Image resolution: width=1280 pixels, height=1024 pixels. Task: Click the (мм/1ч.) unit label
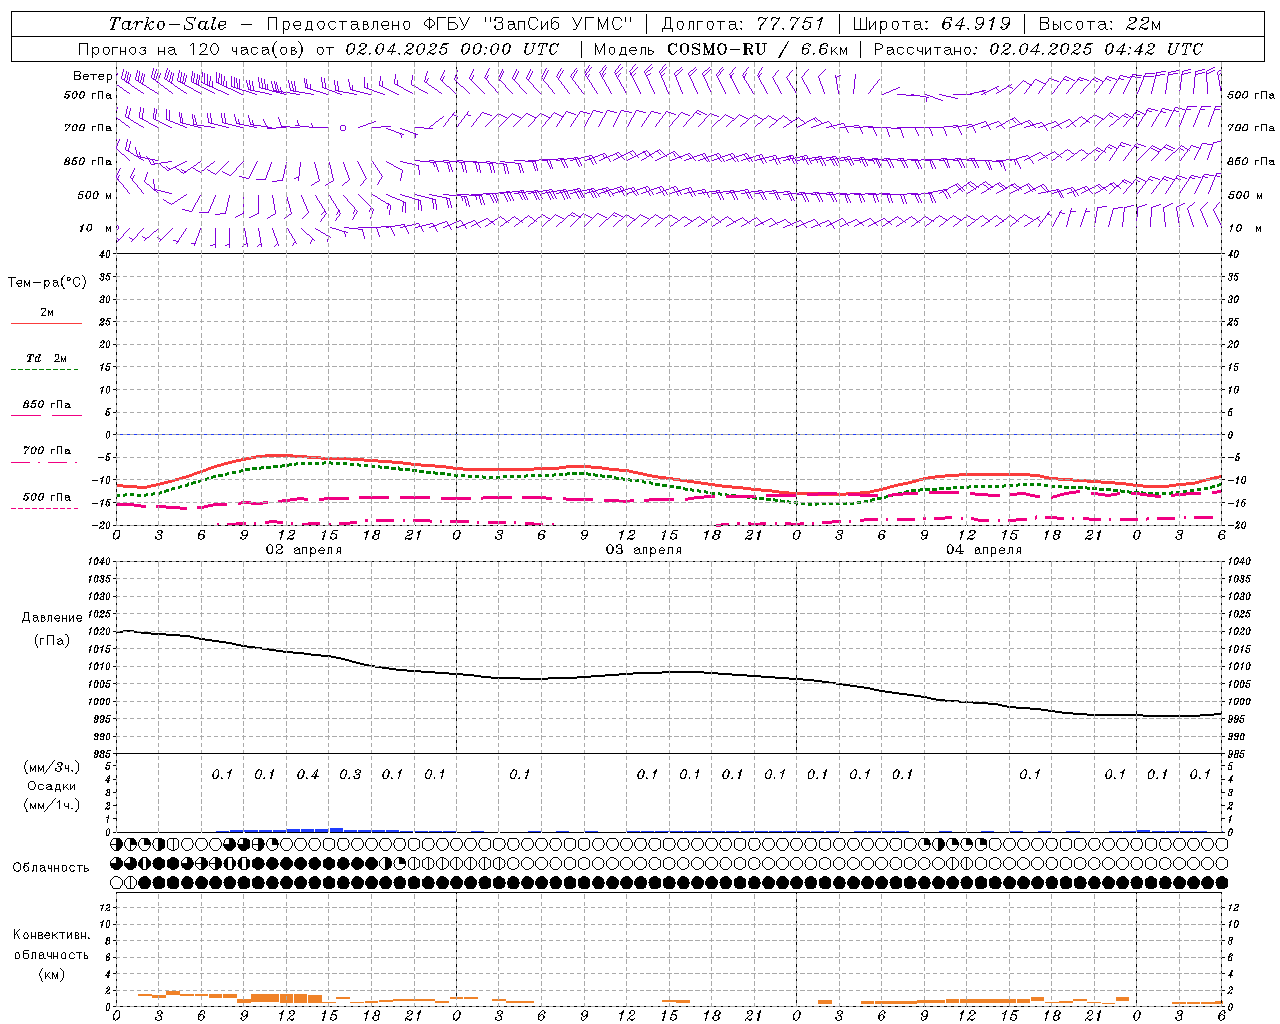tap(52, 805)
